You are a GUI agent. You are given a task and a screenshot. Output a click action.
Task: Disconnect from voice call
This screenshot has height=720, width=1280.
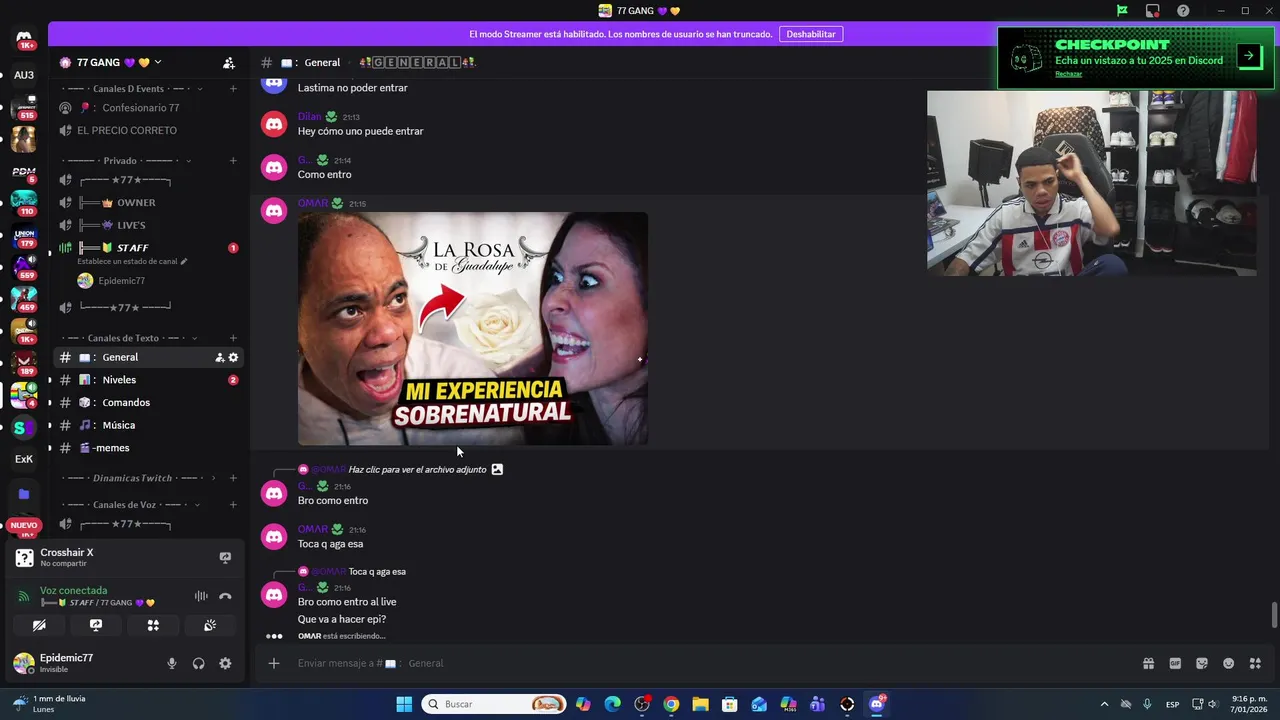coord(225,596)
